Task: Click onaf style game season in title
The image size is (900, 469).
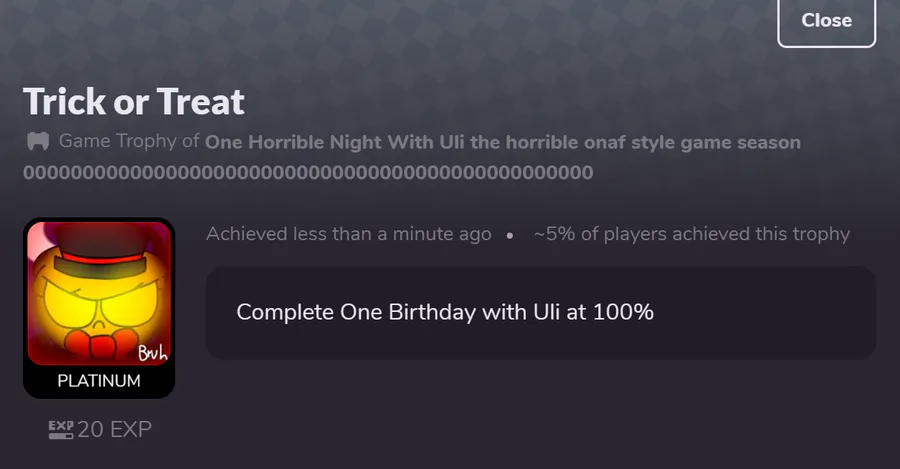Action: pos(692,142)
